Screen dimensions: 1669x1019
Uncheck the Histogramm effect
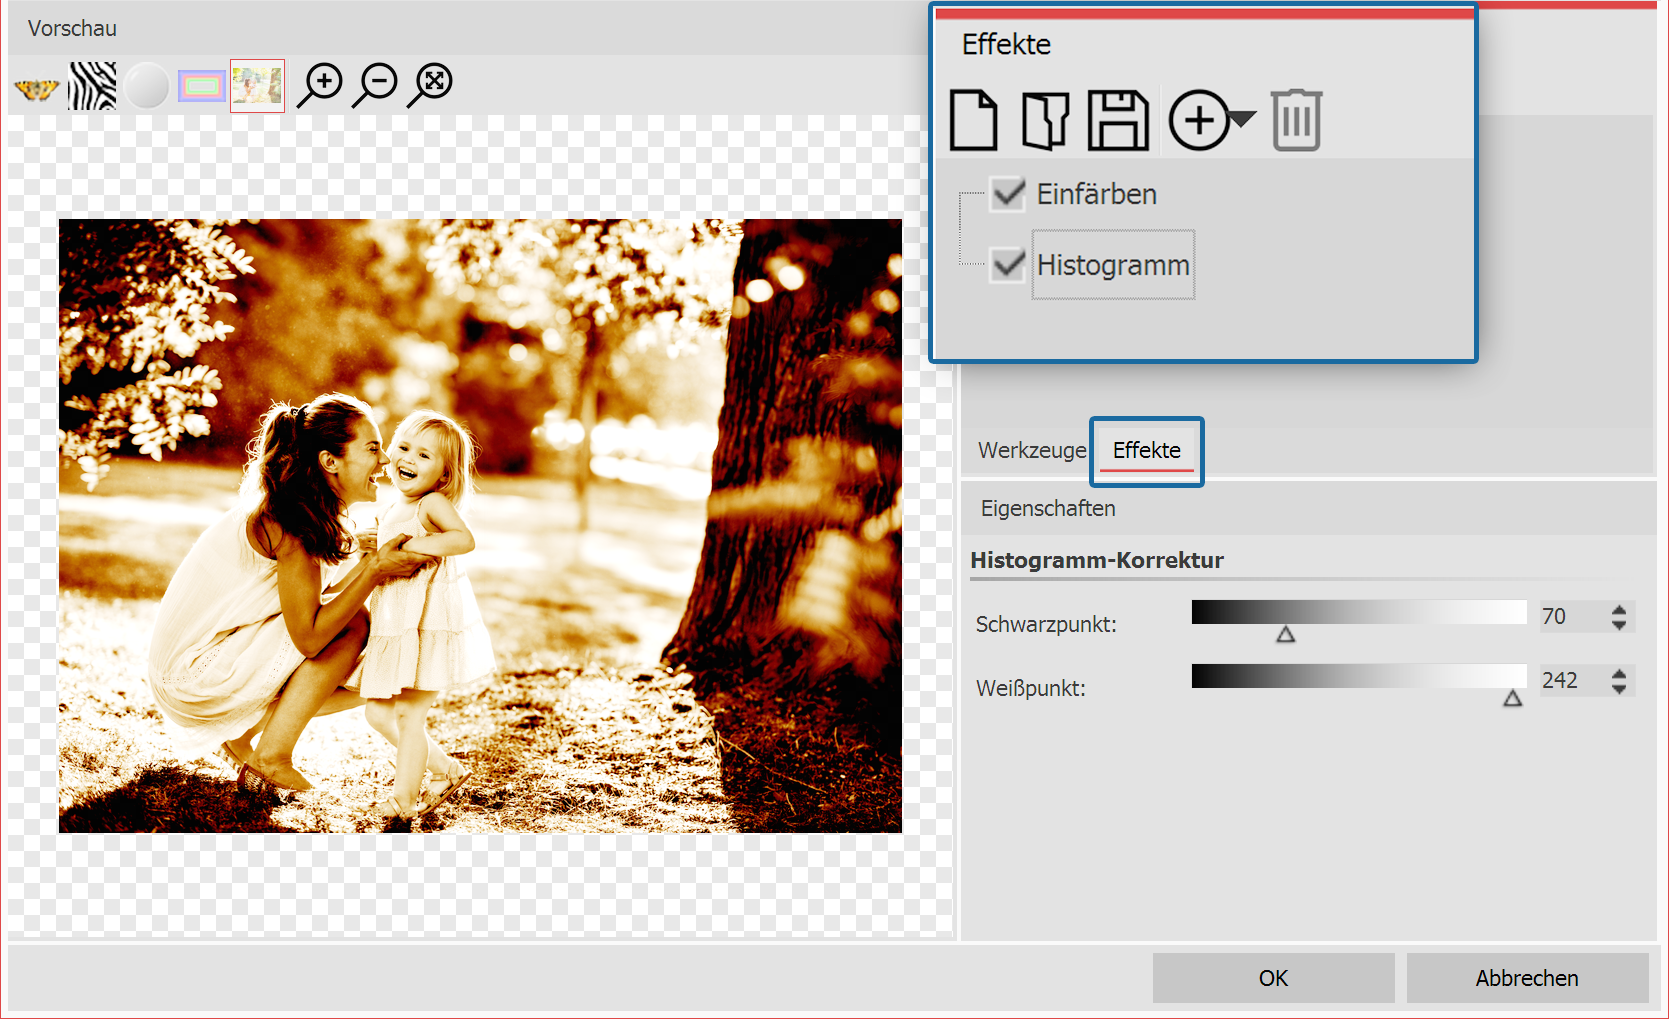point(1007,264)
